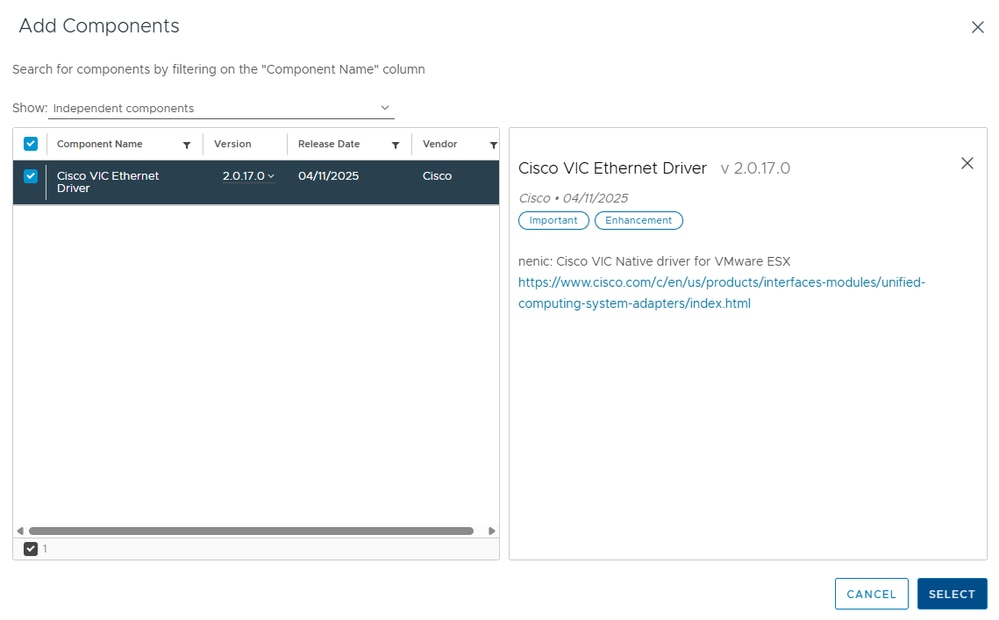Uncheck the Cisco VIC Ethernet Driver row
999x620 pixels.
coord(31,176)
